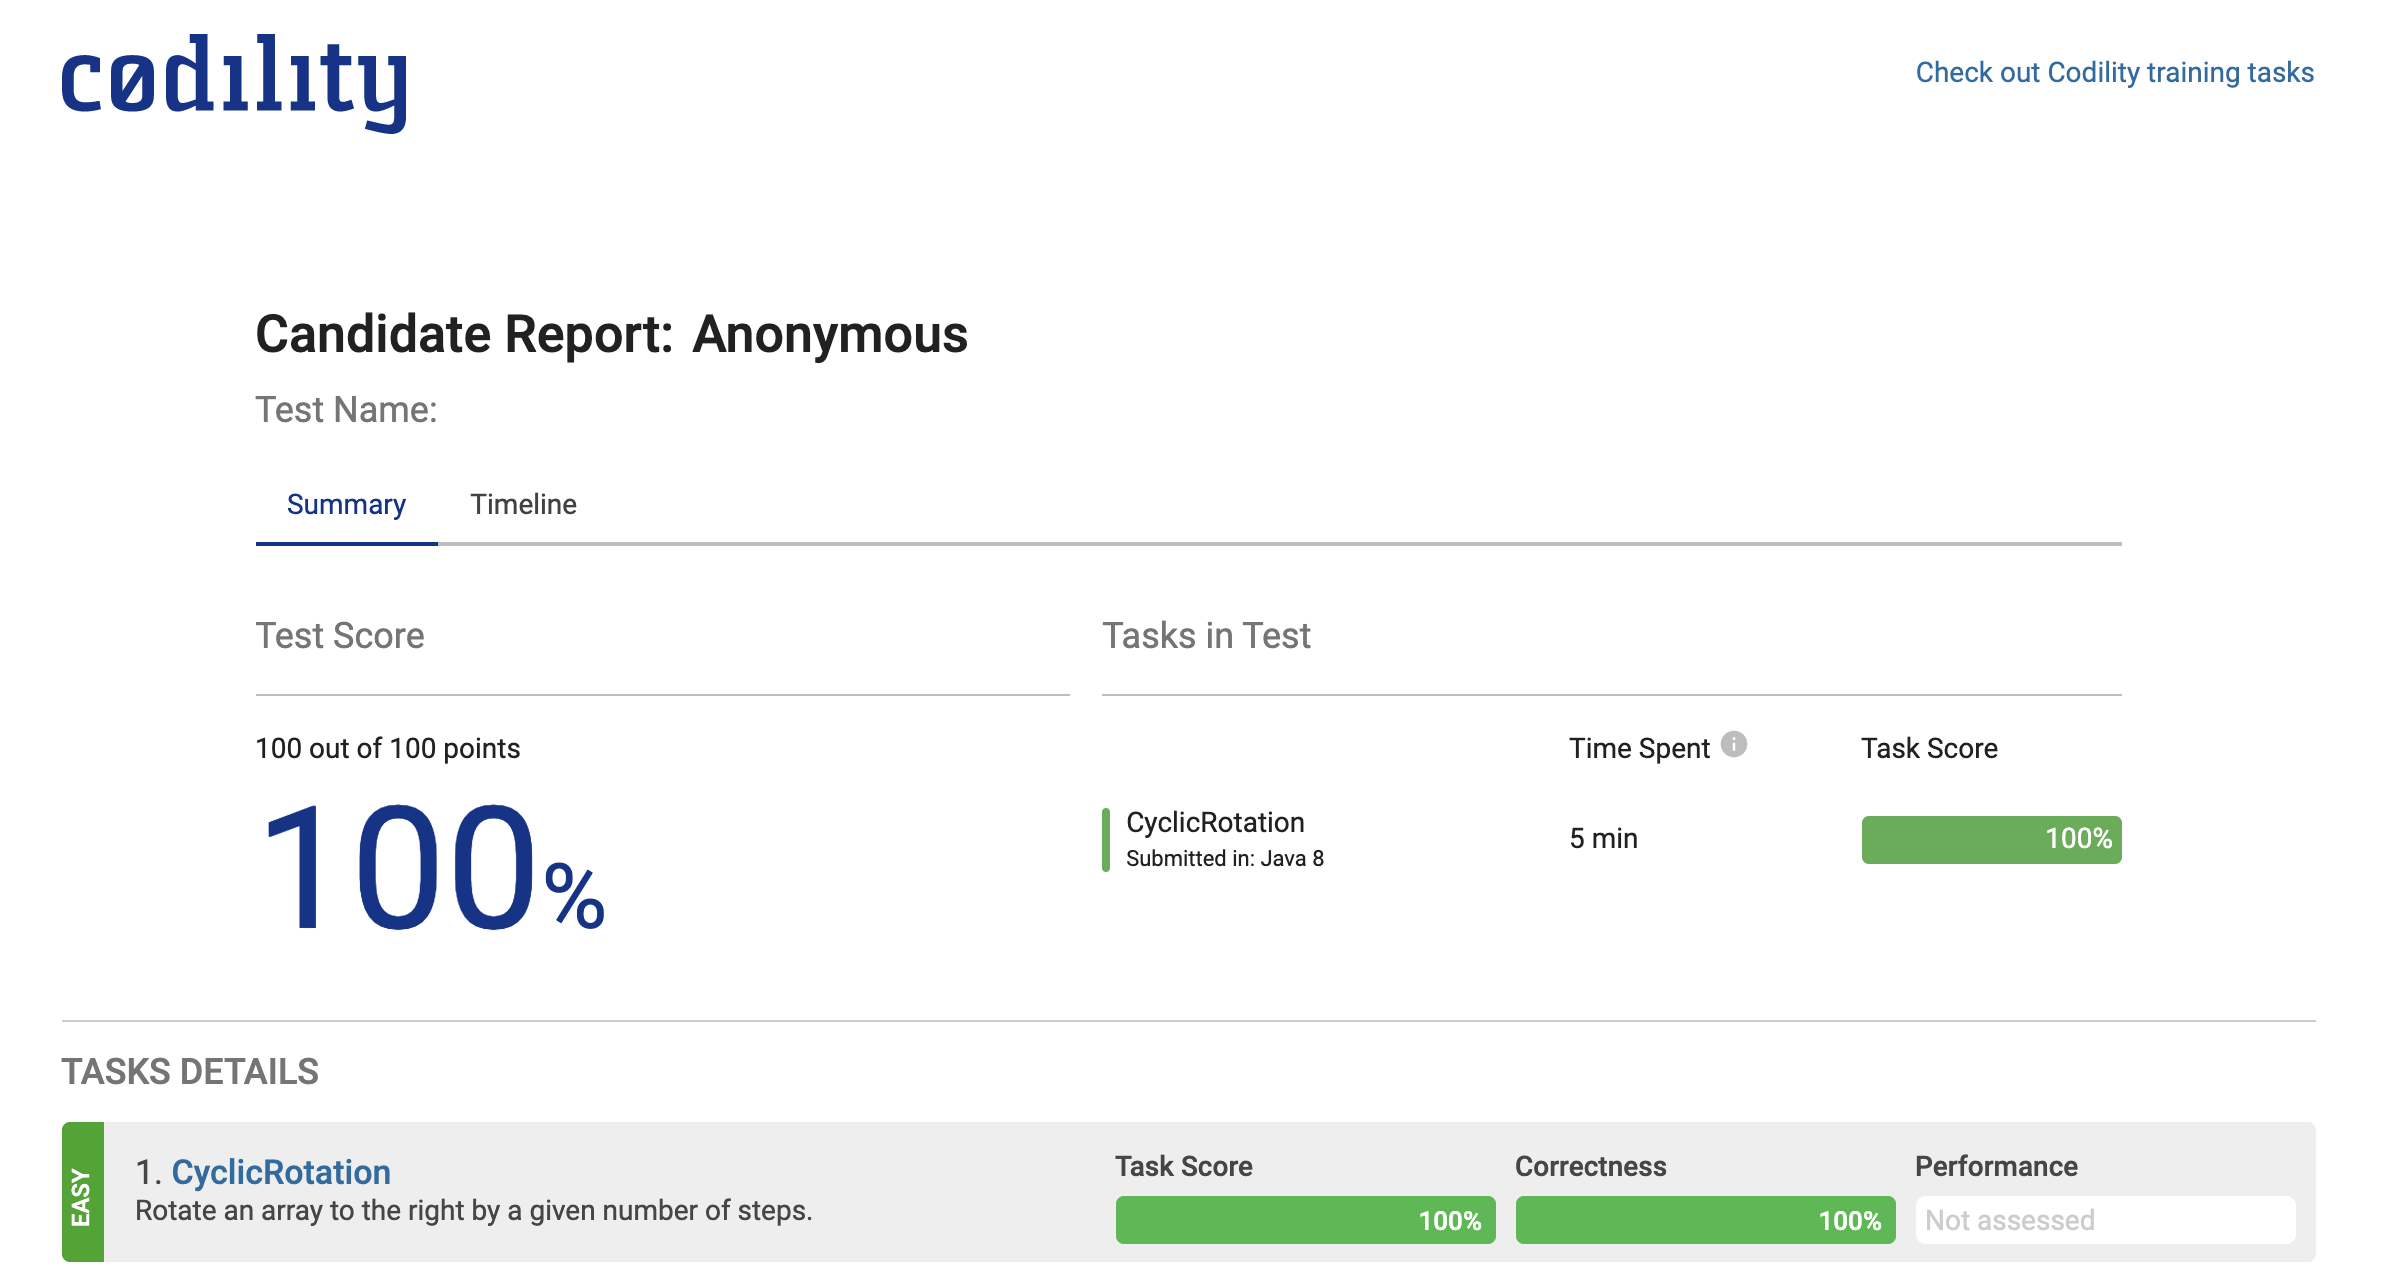Click CyclicRotation in Tasks in Test
Screen dimensions: 2402x1280
1215,823
